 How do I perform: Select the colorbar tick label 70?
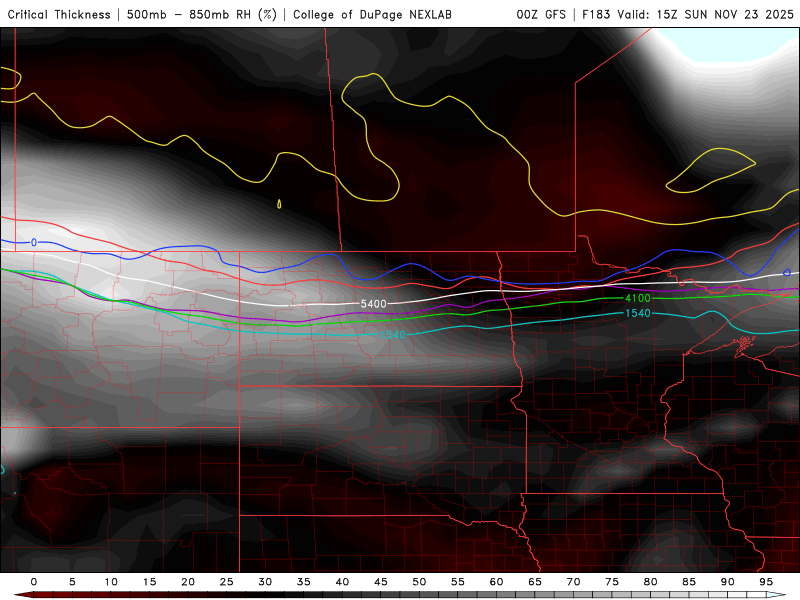coord(573,582)
